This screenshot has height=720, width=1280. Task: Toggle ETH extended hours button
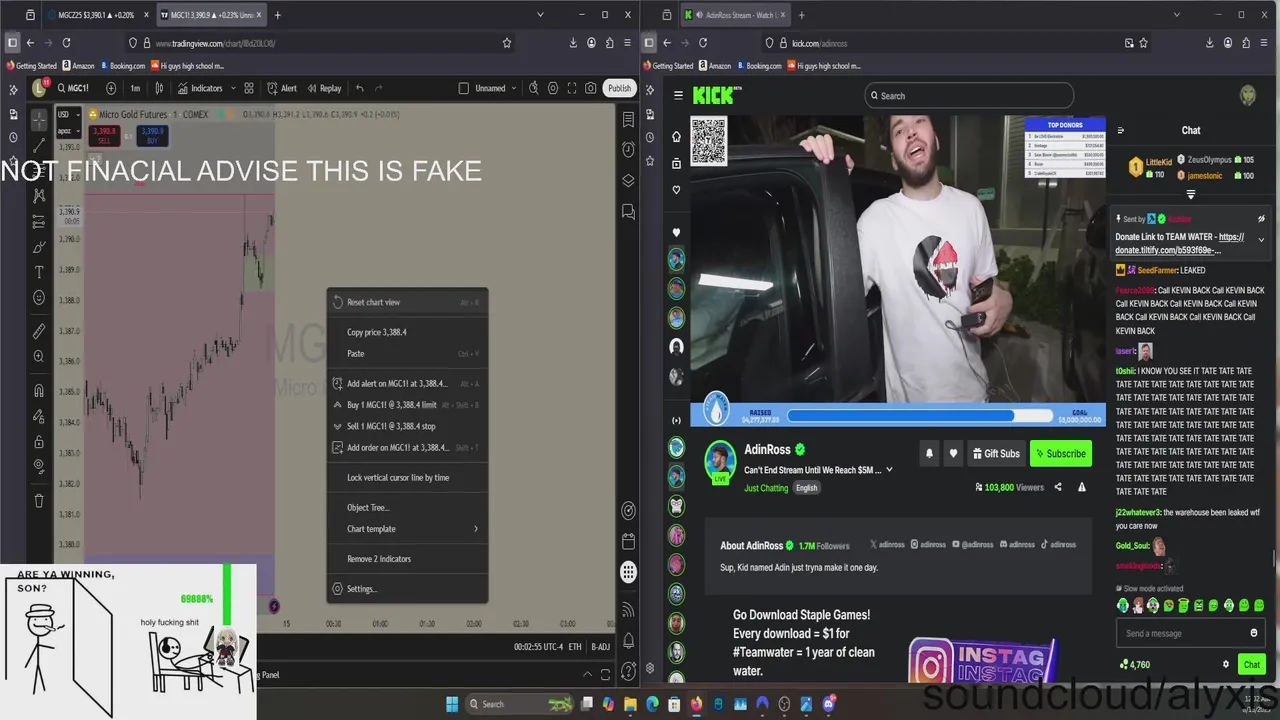(x=575, y=647)
